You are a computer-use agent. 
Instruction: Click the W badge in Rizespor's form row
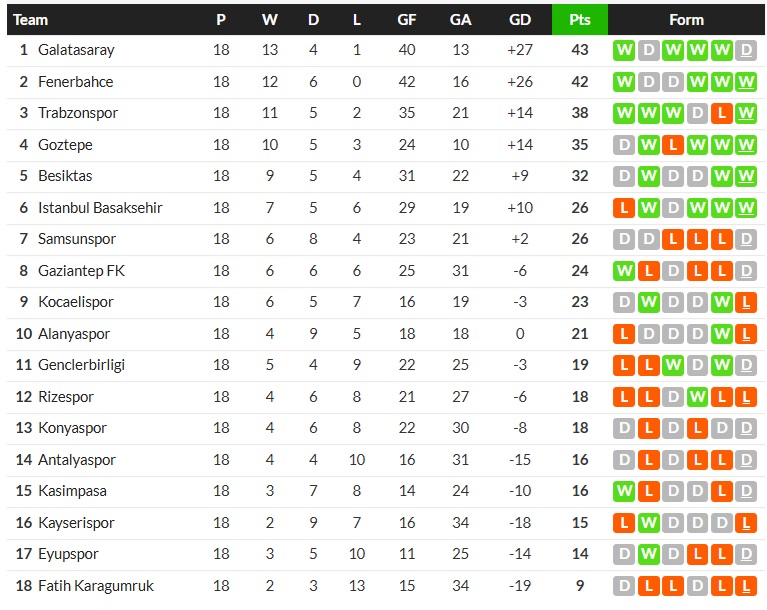click(x=697, y=397)
